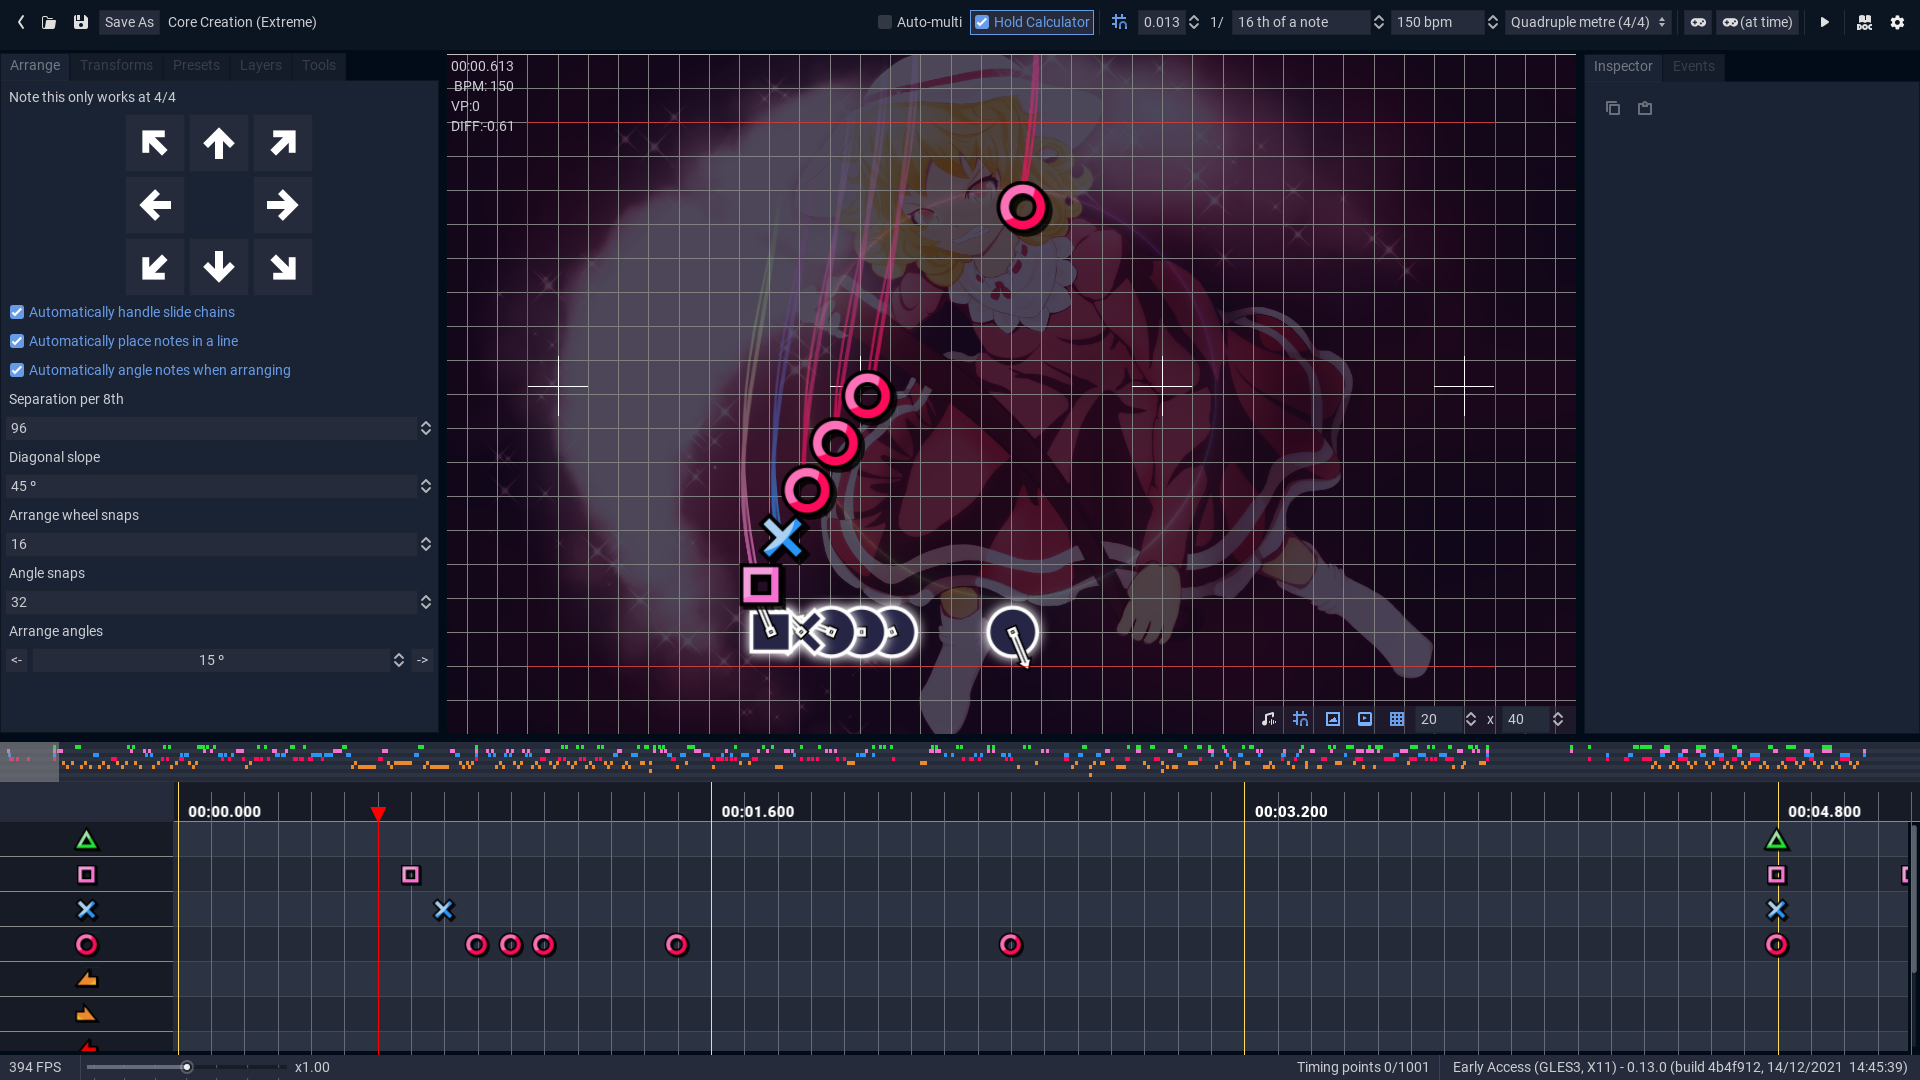The height and width of the screenshot is (1080, 1920).
Task: Arrange notes toward upper-right arrow
Action: coord(283,143)
